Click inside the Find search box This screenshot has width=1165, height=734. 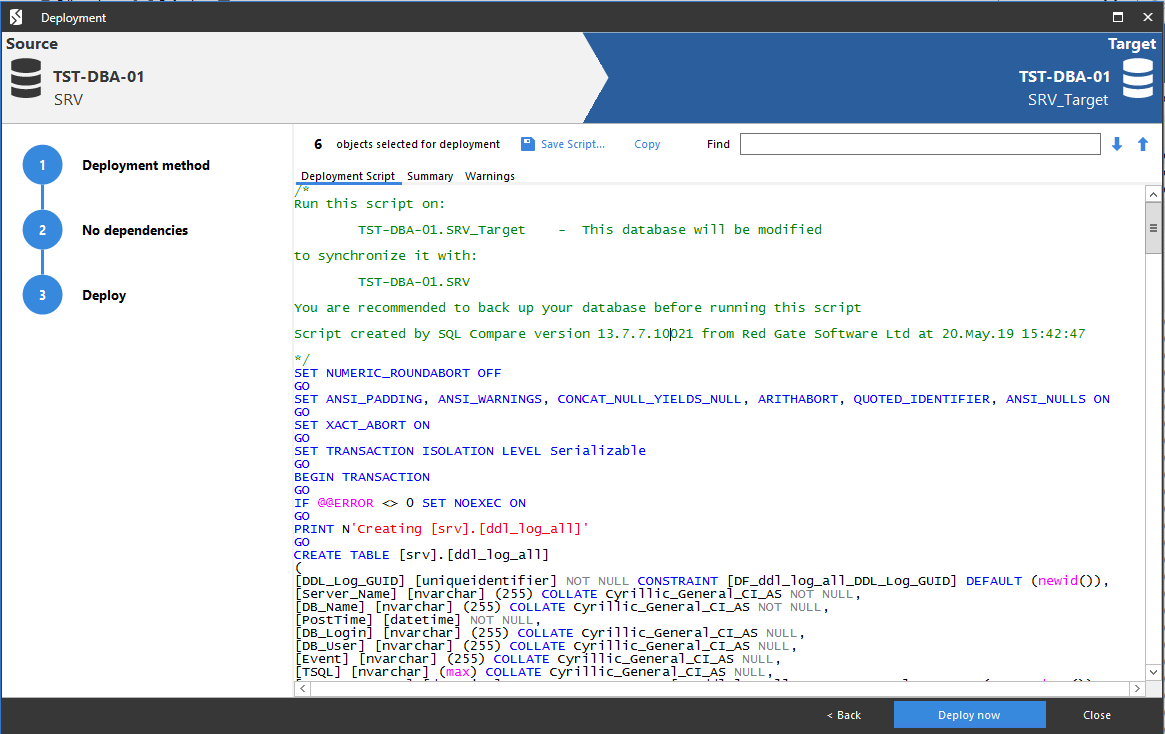918,143
